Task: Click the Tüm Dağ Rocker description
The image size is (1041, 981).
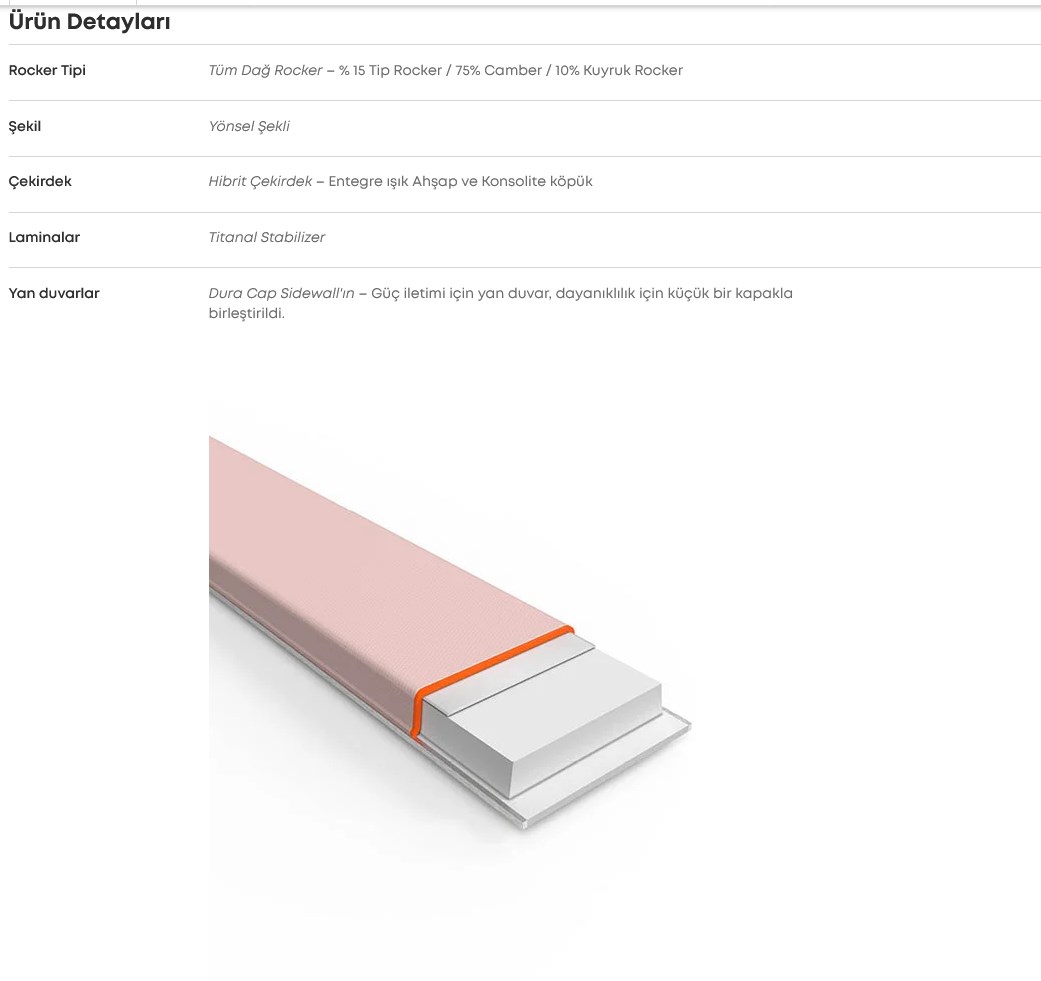Action: pos(445,70)
